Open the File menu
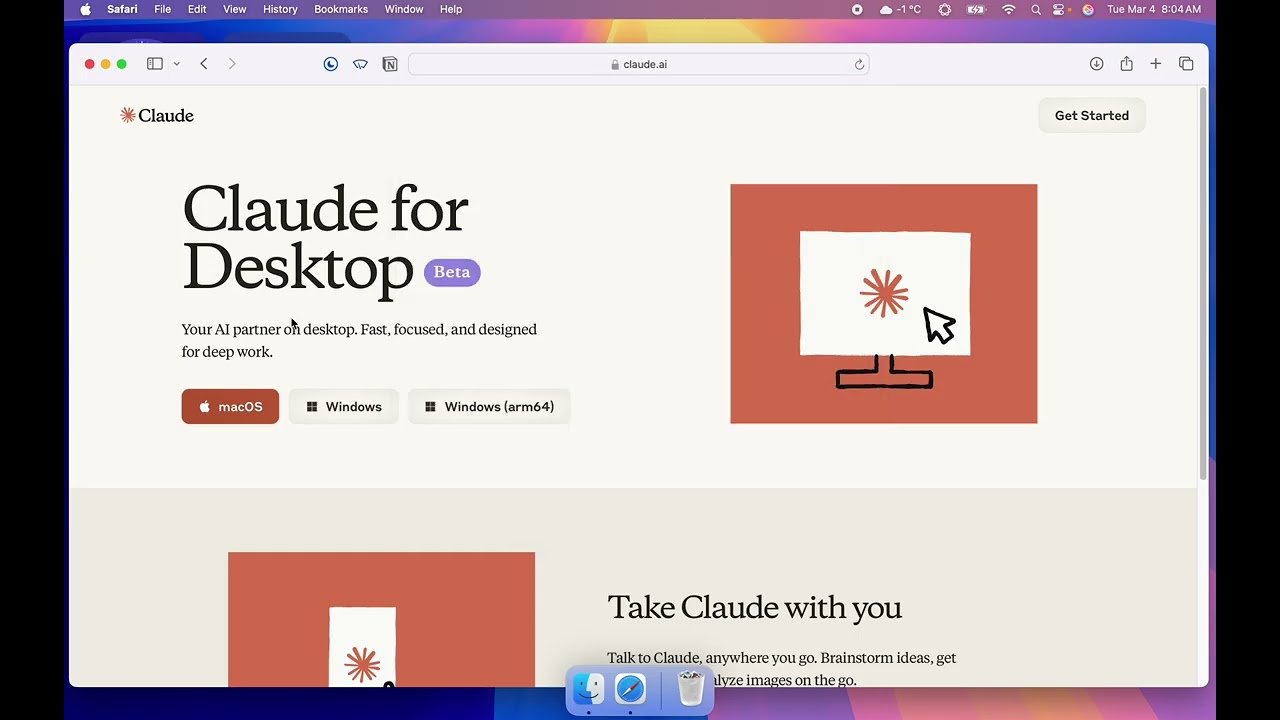 162,9
